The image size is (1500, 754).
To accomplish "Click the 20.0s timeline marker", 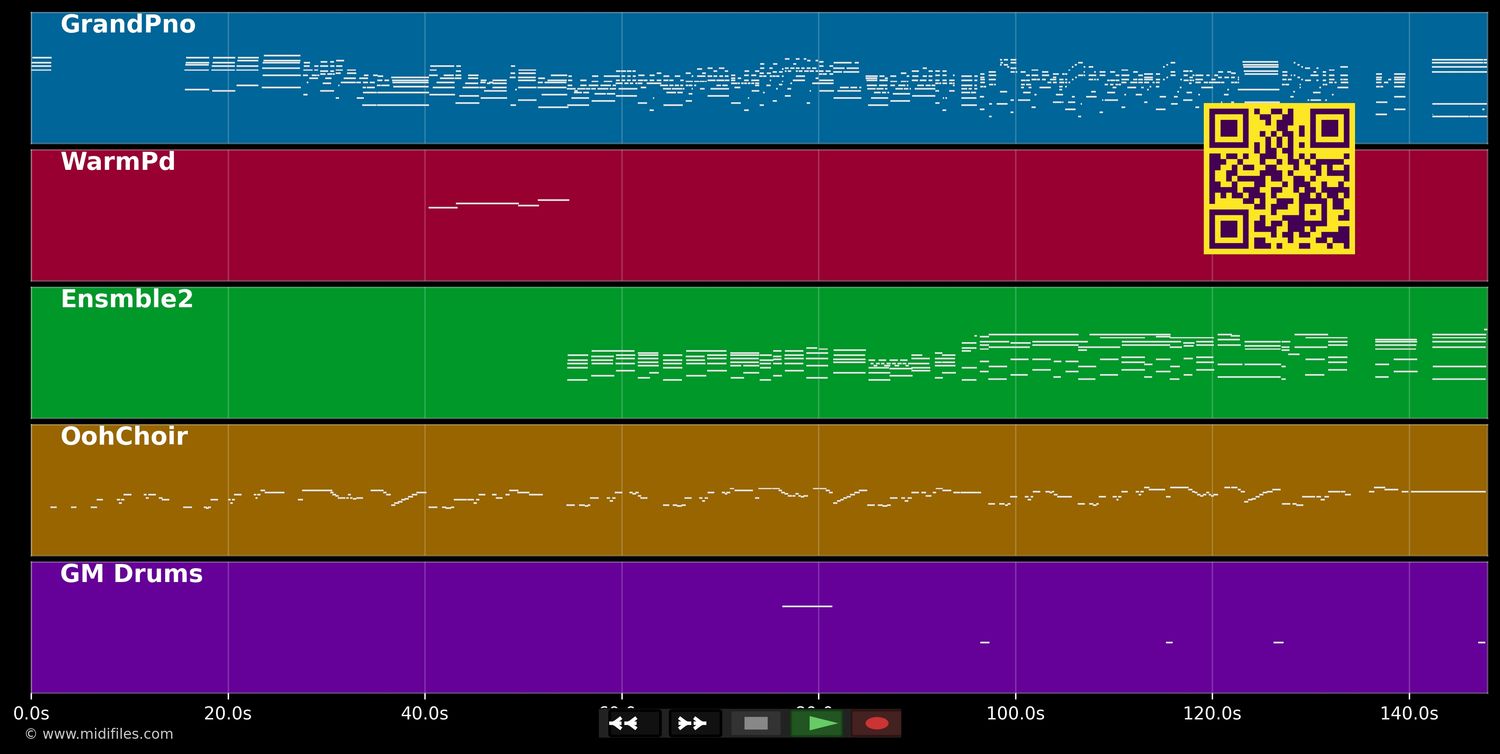I will pos(228,714).
